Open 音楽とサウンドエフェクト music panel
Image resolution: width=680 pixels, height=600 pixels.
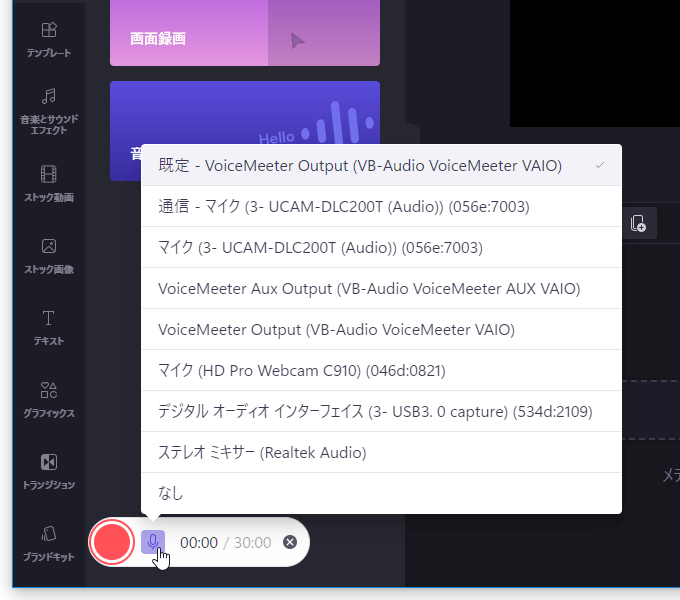coord(49,111)
